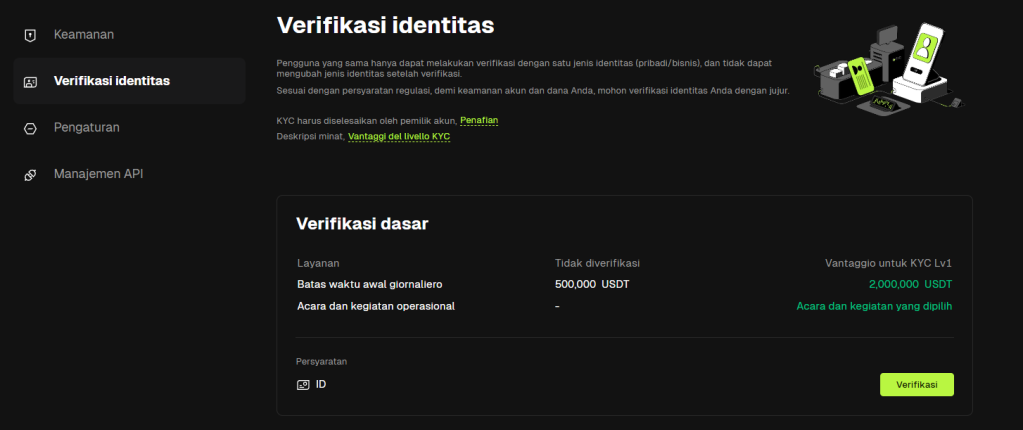Click Acara dan kegiatan yang dipilih text
Viewport: 1023px width, 430px height.
click(874, 306)
